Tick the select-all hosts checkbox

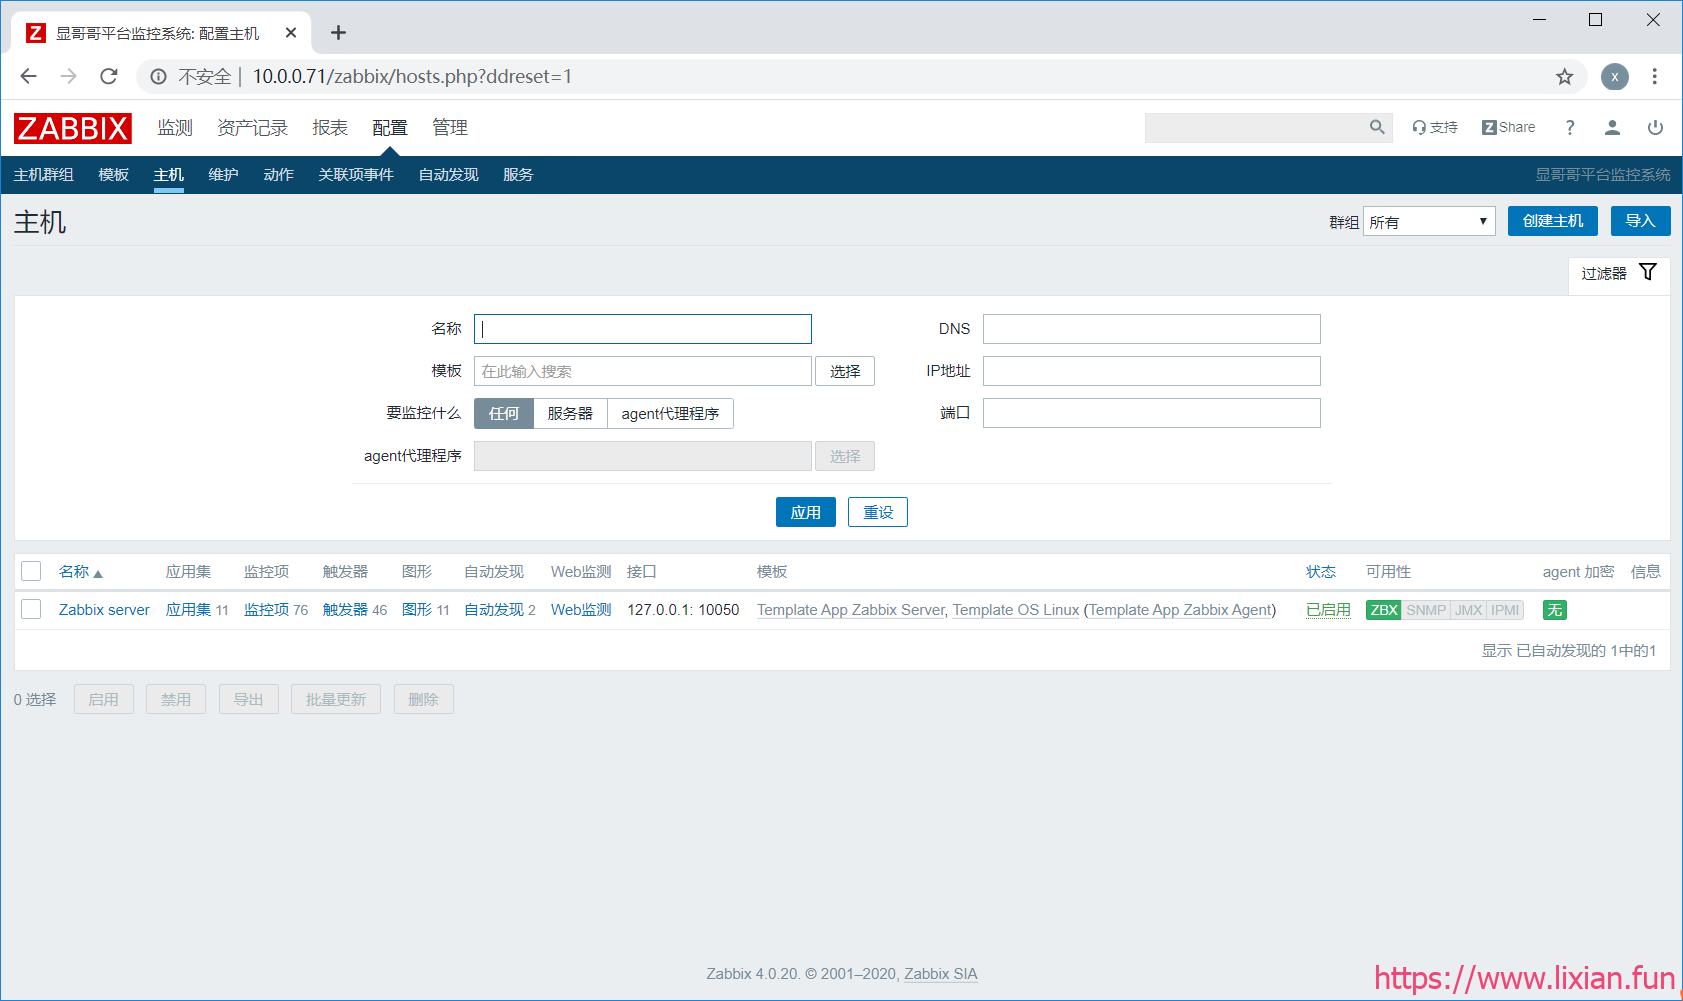coord(31,571)
